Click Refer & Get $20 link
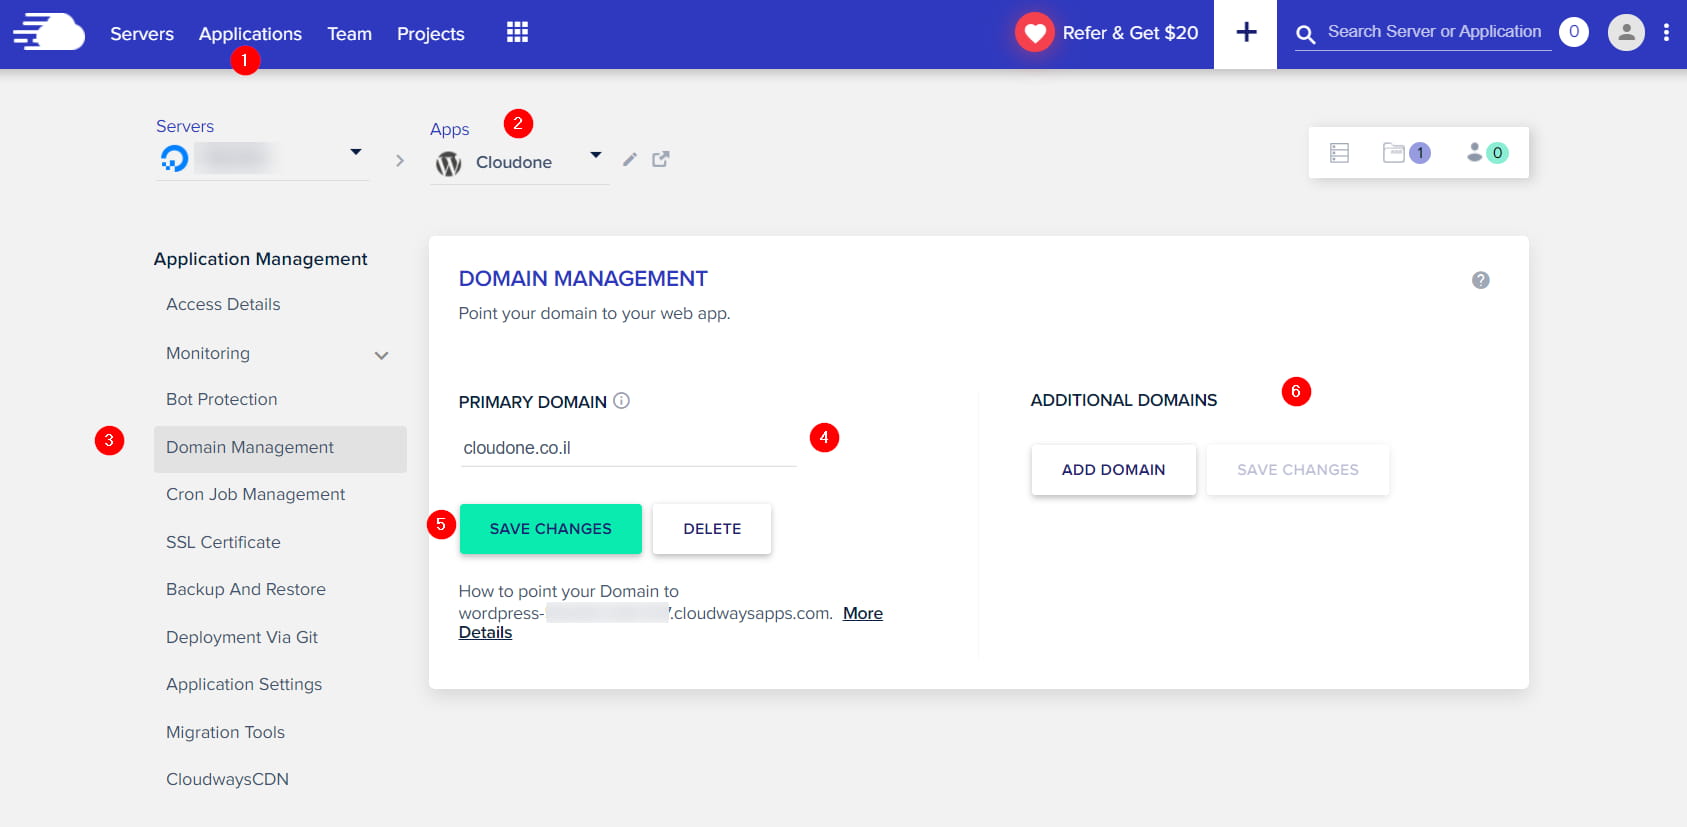 coord(1130,33)
